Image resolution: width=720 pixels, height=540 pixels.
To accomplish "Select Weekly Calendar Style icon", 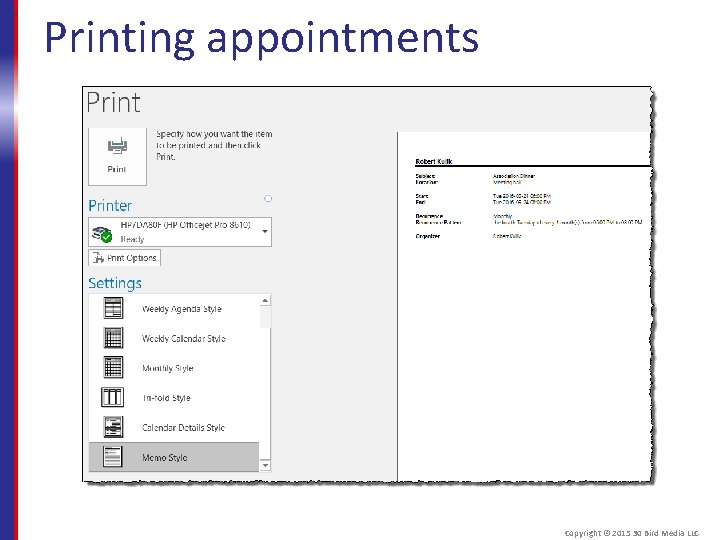I will (x=113, y=338).
